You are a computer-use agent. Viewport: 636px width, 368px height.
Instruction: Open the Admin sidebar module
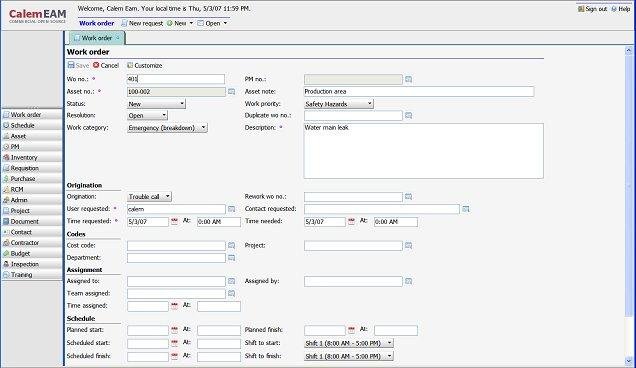click(x=32, y=200)
